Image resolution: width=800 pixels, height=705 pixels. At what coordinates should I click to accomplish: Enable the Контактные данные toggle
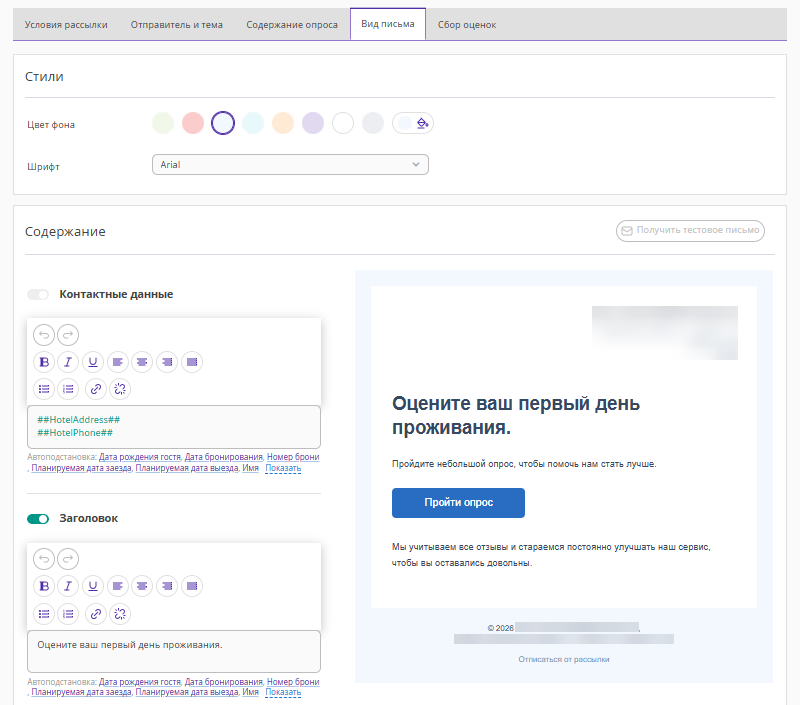[x=38, y=295]
